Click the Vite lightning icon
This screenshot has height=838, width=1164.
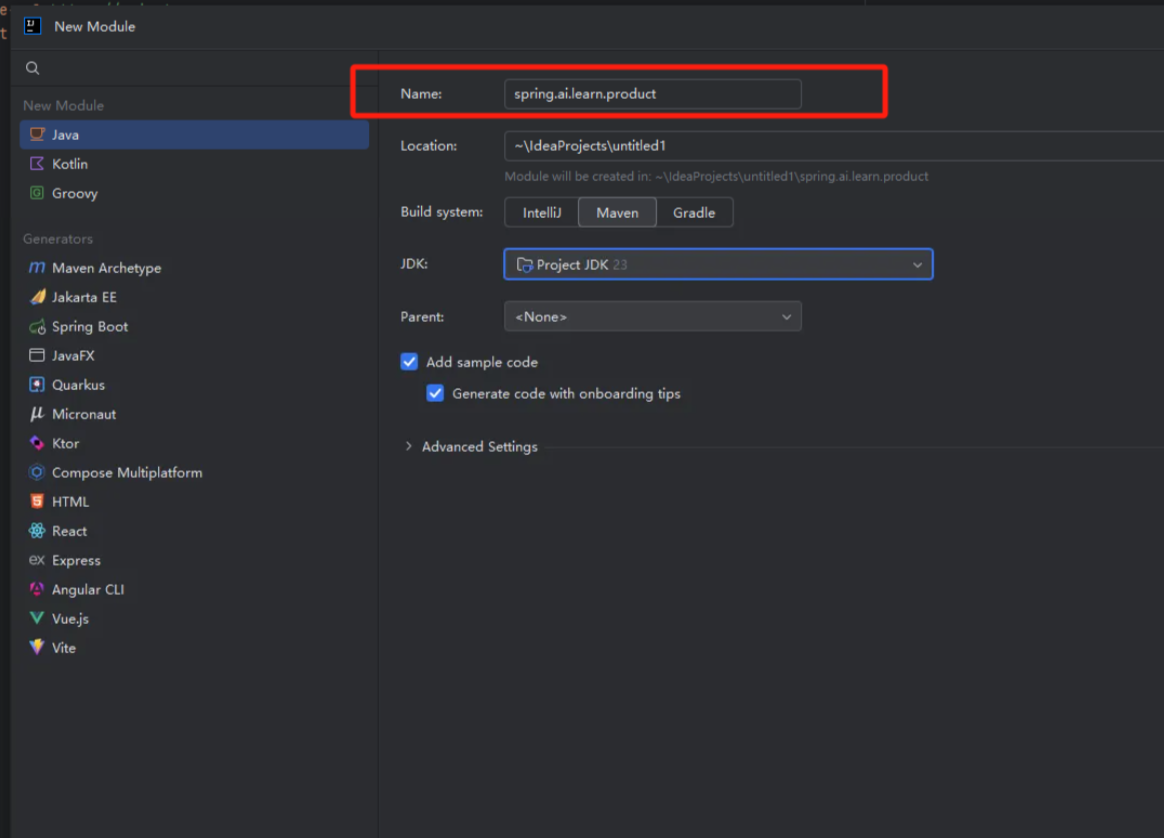pyautogui.click(x=36, y=647)
